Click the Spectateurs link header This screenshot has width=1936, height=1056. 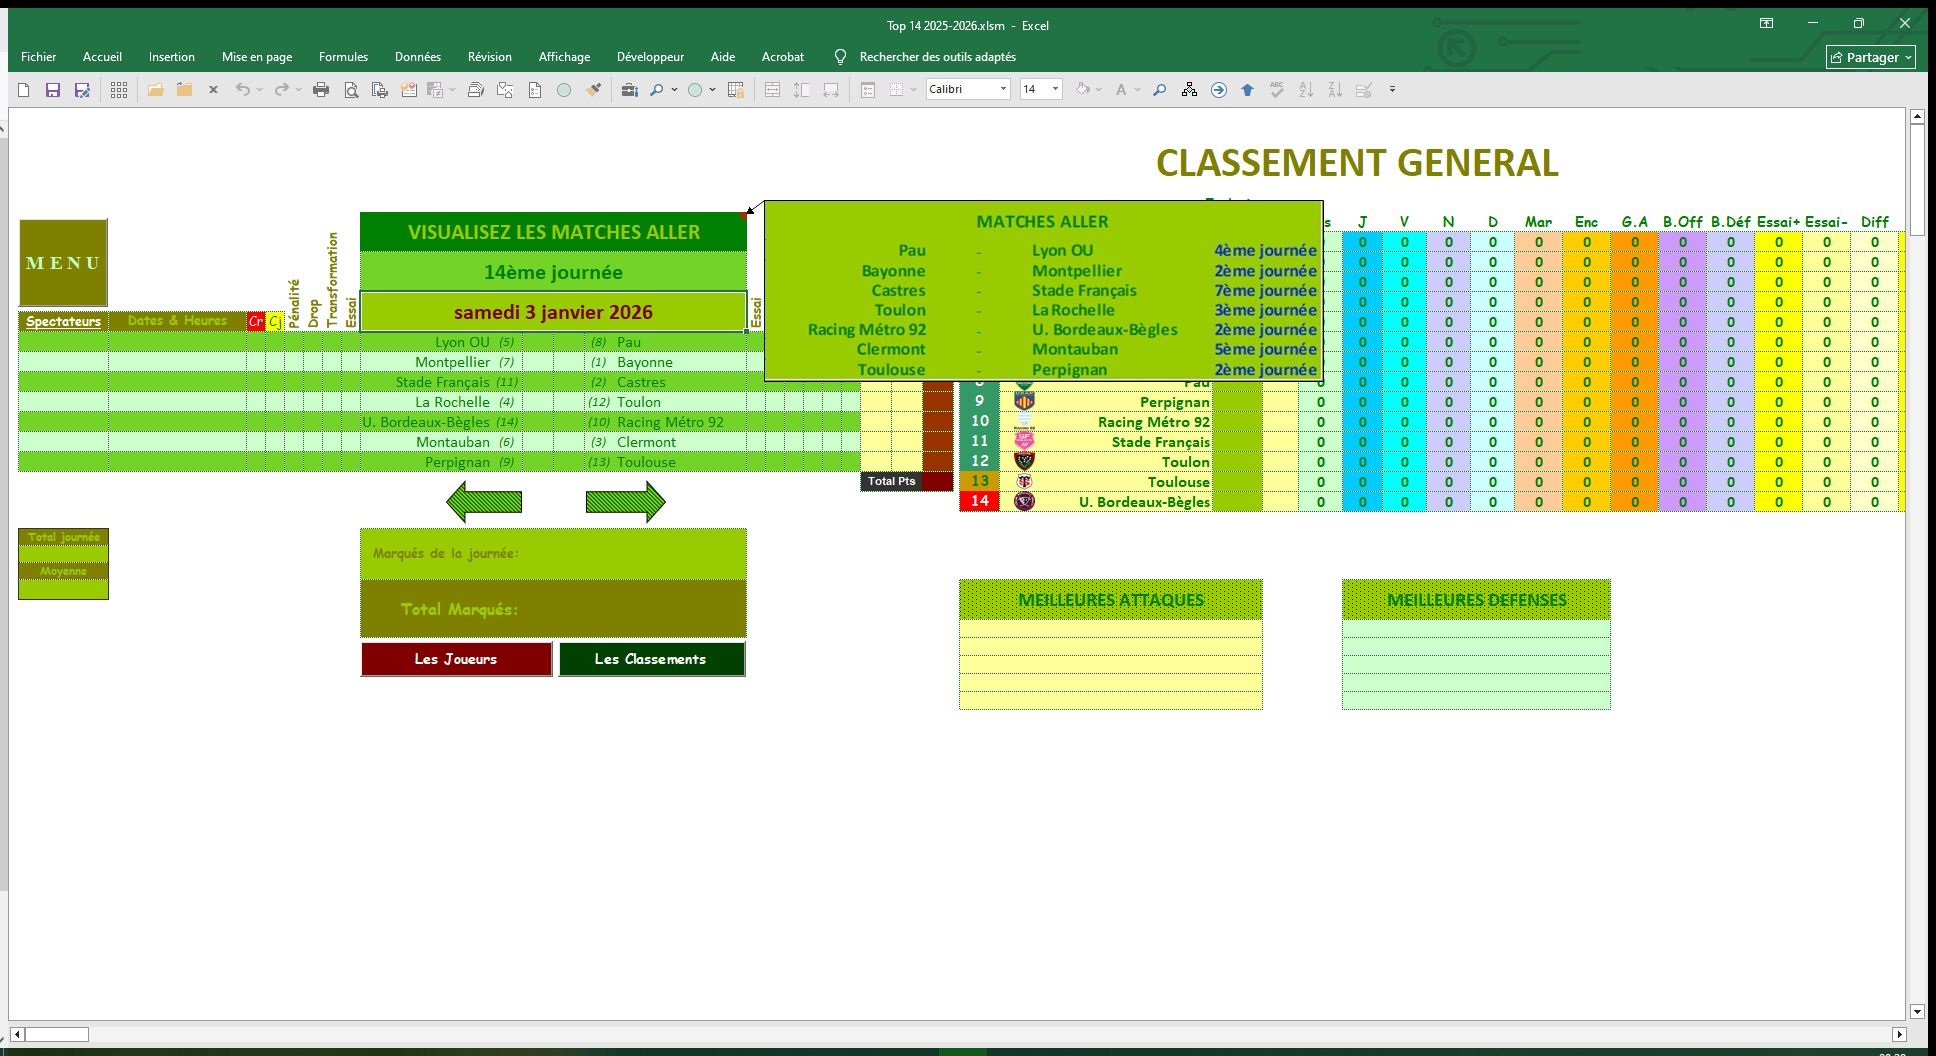pyautogui.click(x=63, y=321)
